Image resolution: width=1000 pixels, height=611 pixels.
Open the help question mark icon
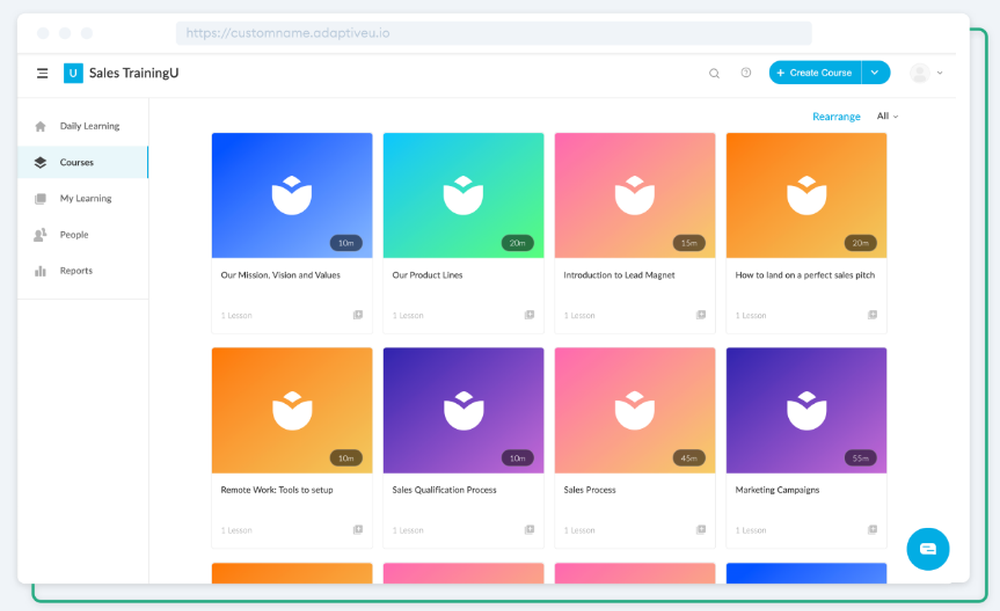point(746,73)
